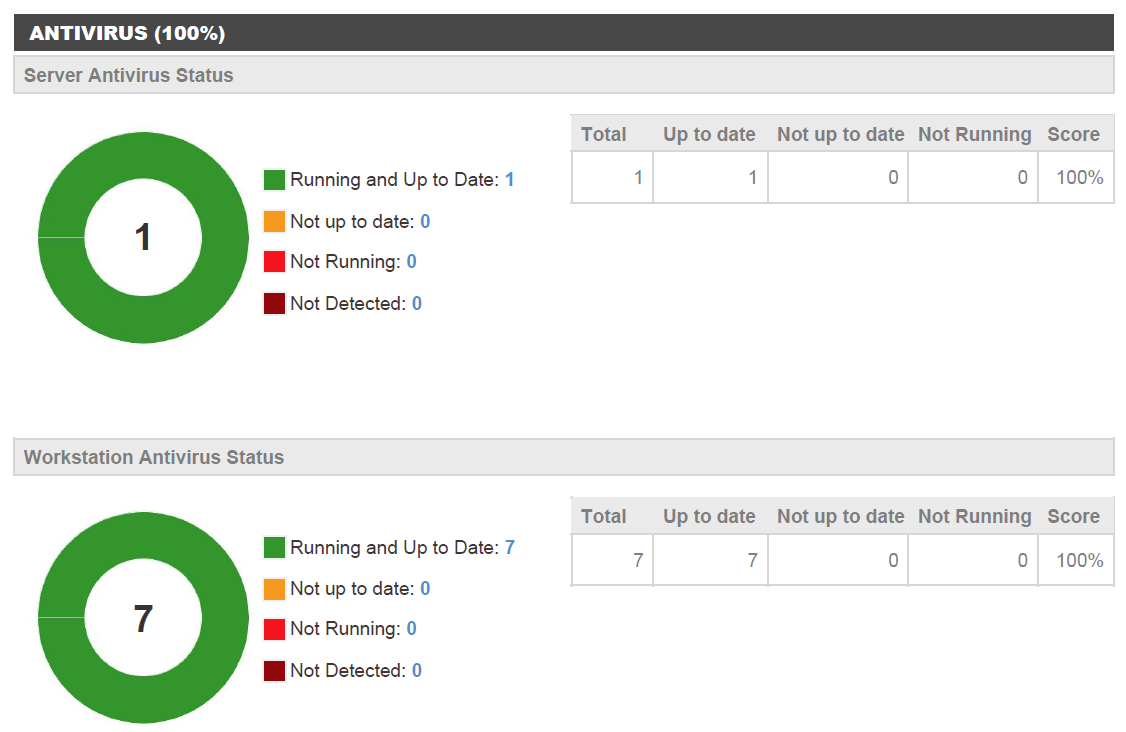Sort server table by Score column
The height and width of the screenshot is (732, 1126).
pos(1073,134)
